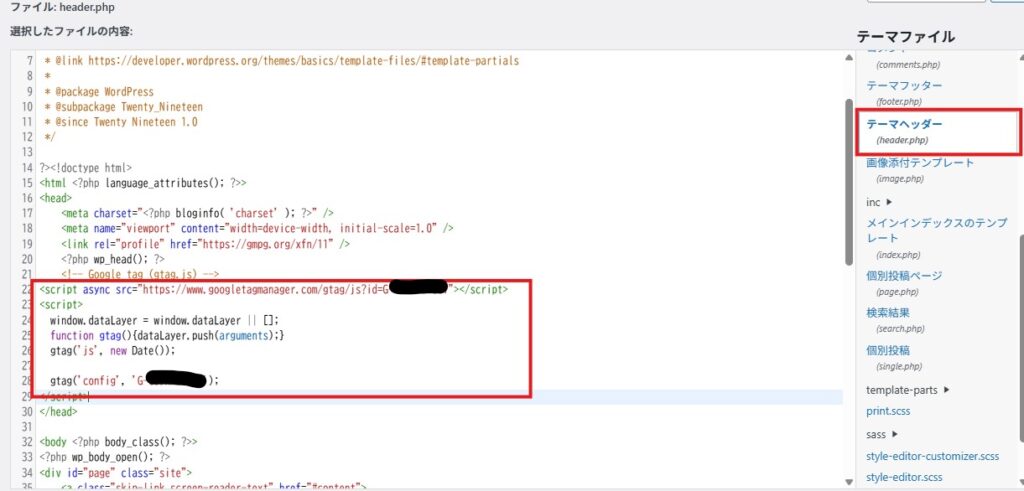Click the code editor vertical scrollbar thumb
Viewport: 1024px width, 491px height.
(848, 182)
